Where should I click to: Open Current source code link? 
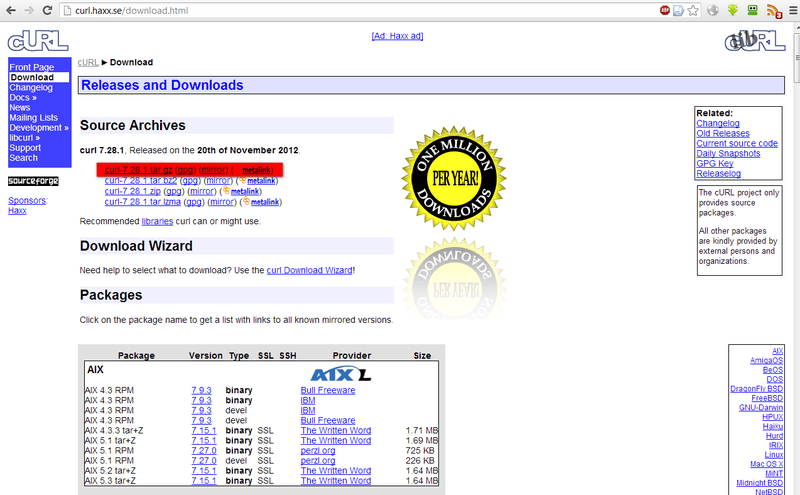(737, 143)
